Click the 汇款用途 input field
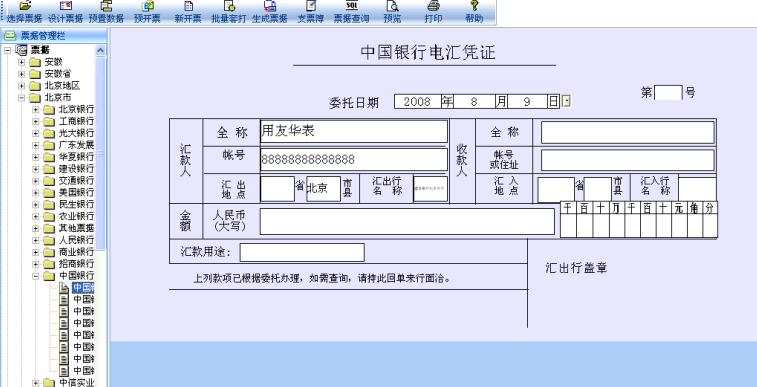 tap(302, 252)
